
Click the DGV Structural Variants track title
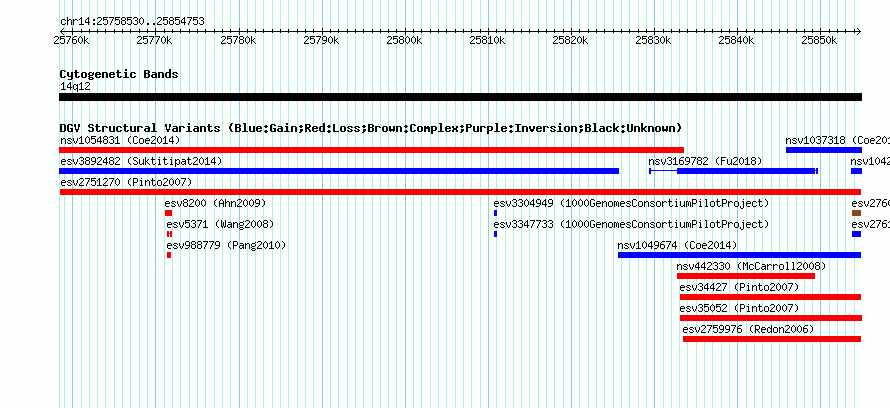[x=371, y=128]
